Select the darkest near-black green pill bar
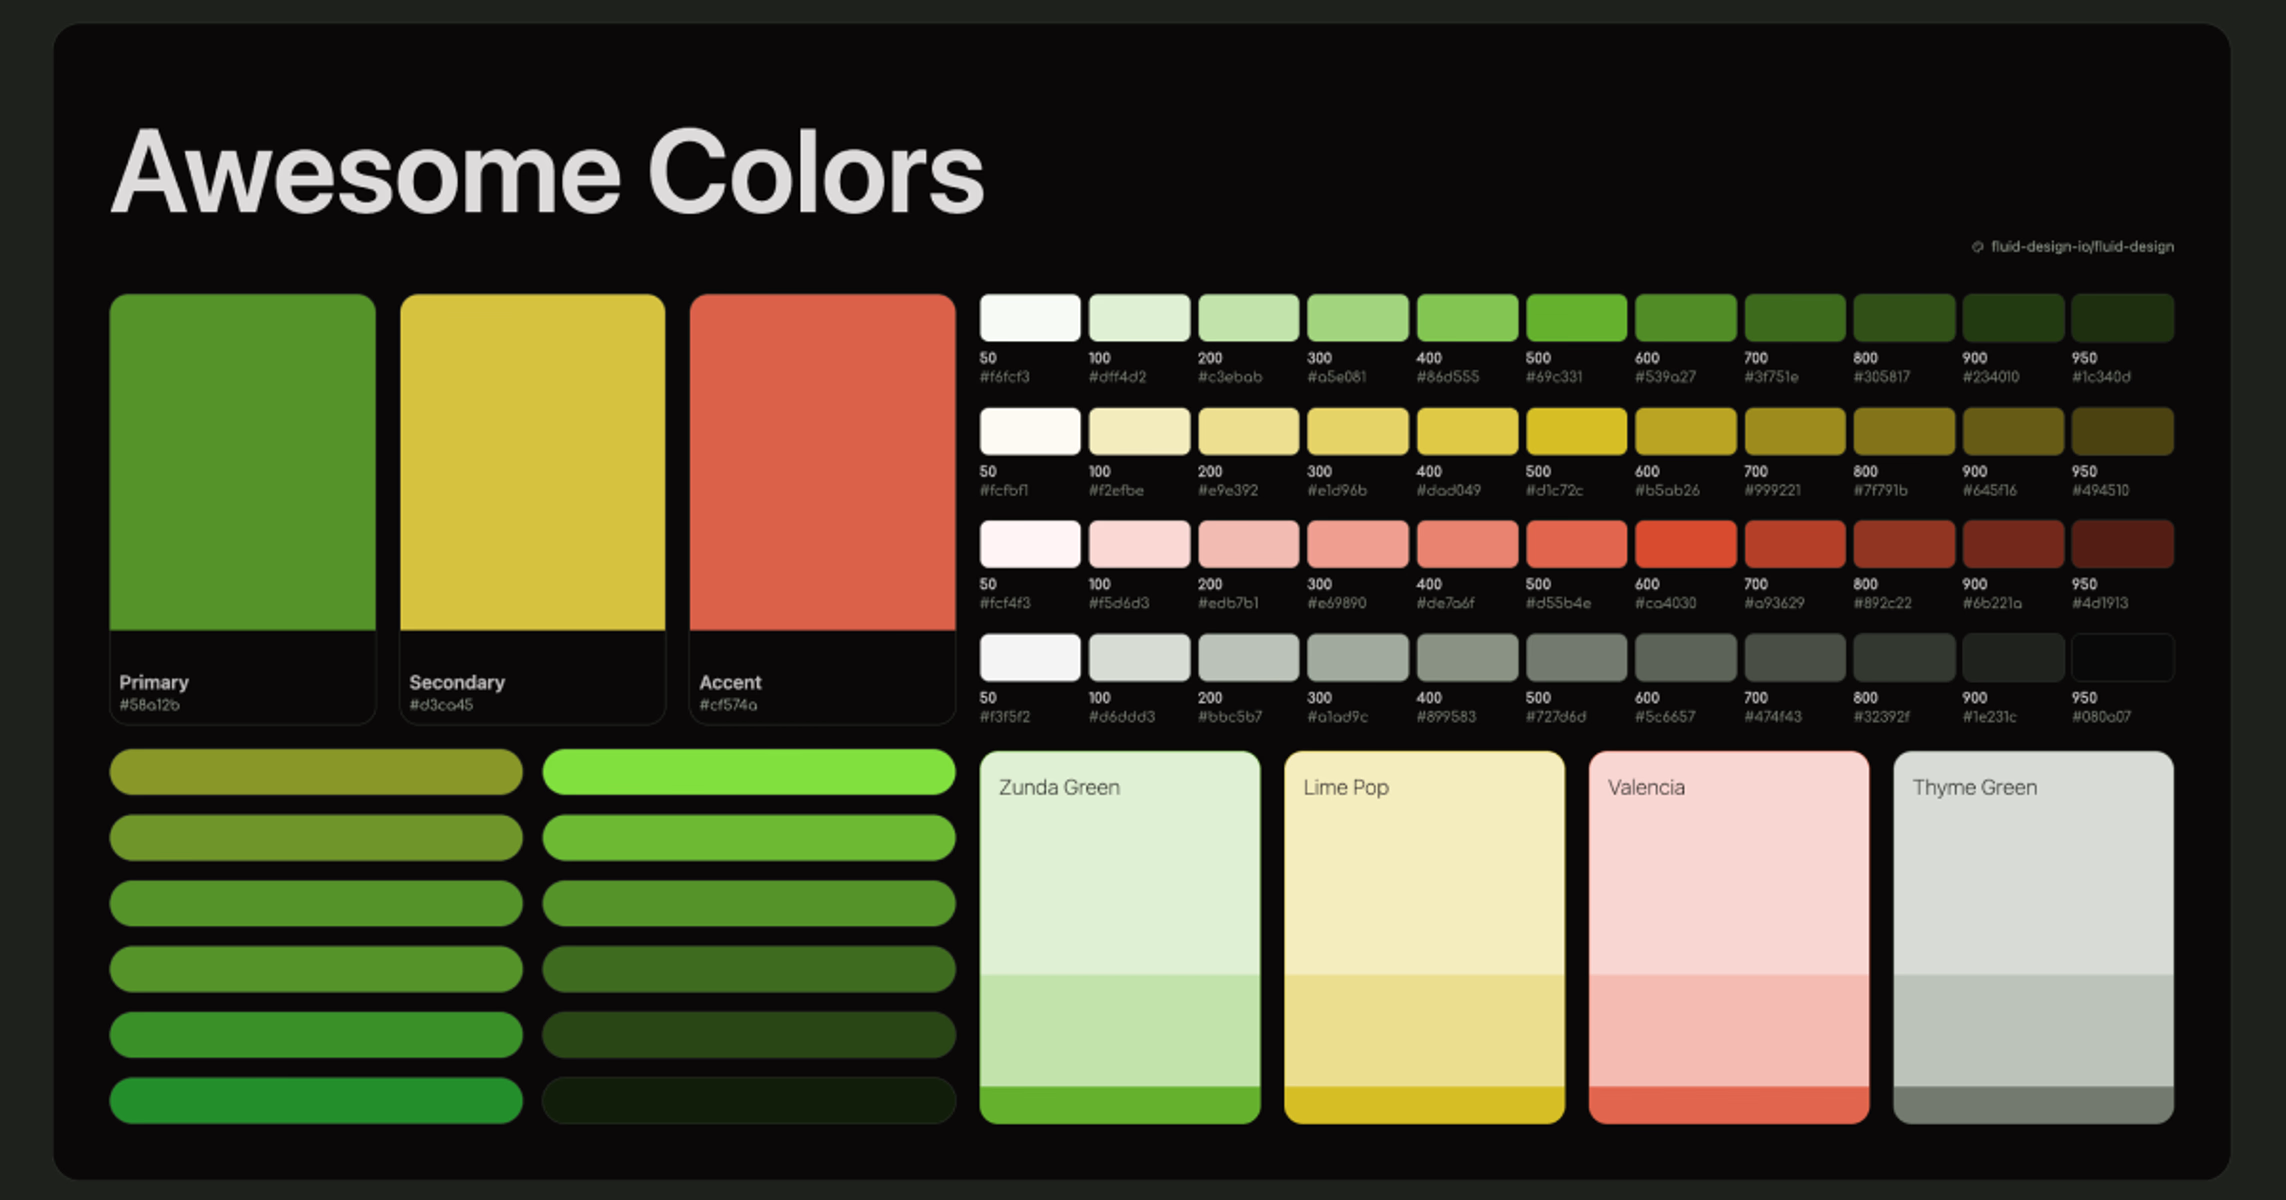The width and height of the screenshot is (2286, 1200). (748, 1100)
